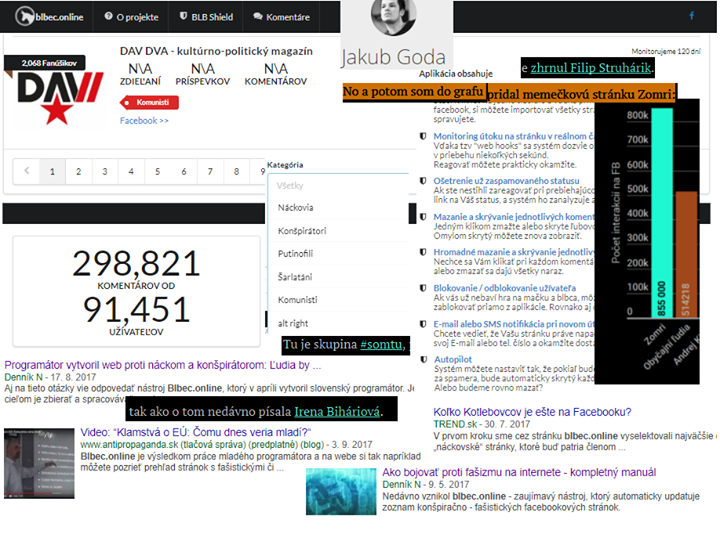The image size is (720, 534).
Task: Go to pagination page 1
Action: click(52, 171)
